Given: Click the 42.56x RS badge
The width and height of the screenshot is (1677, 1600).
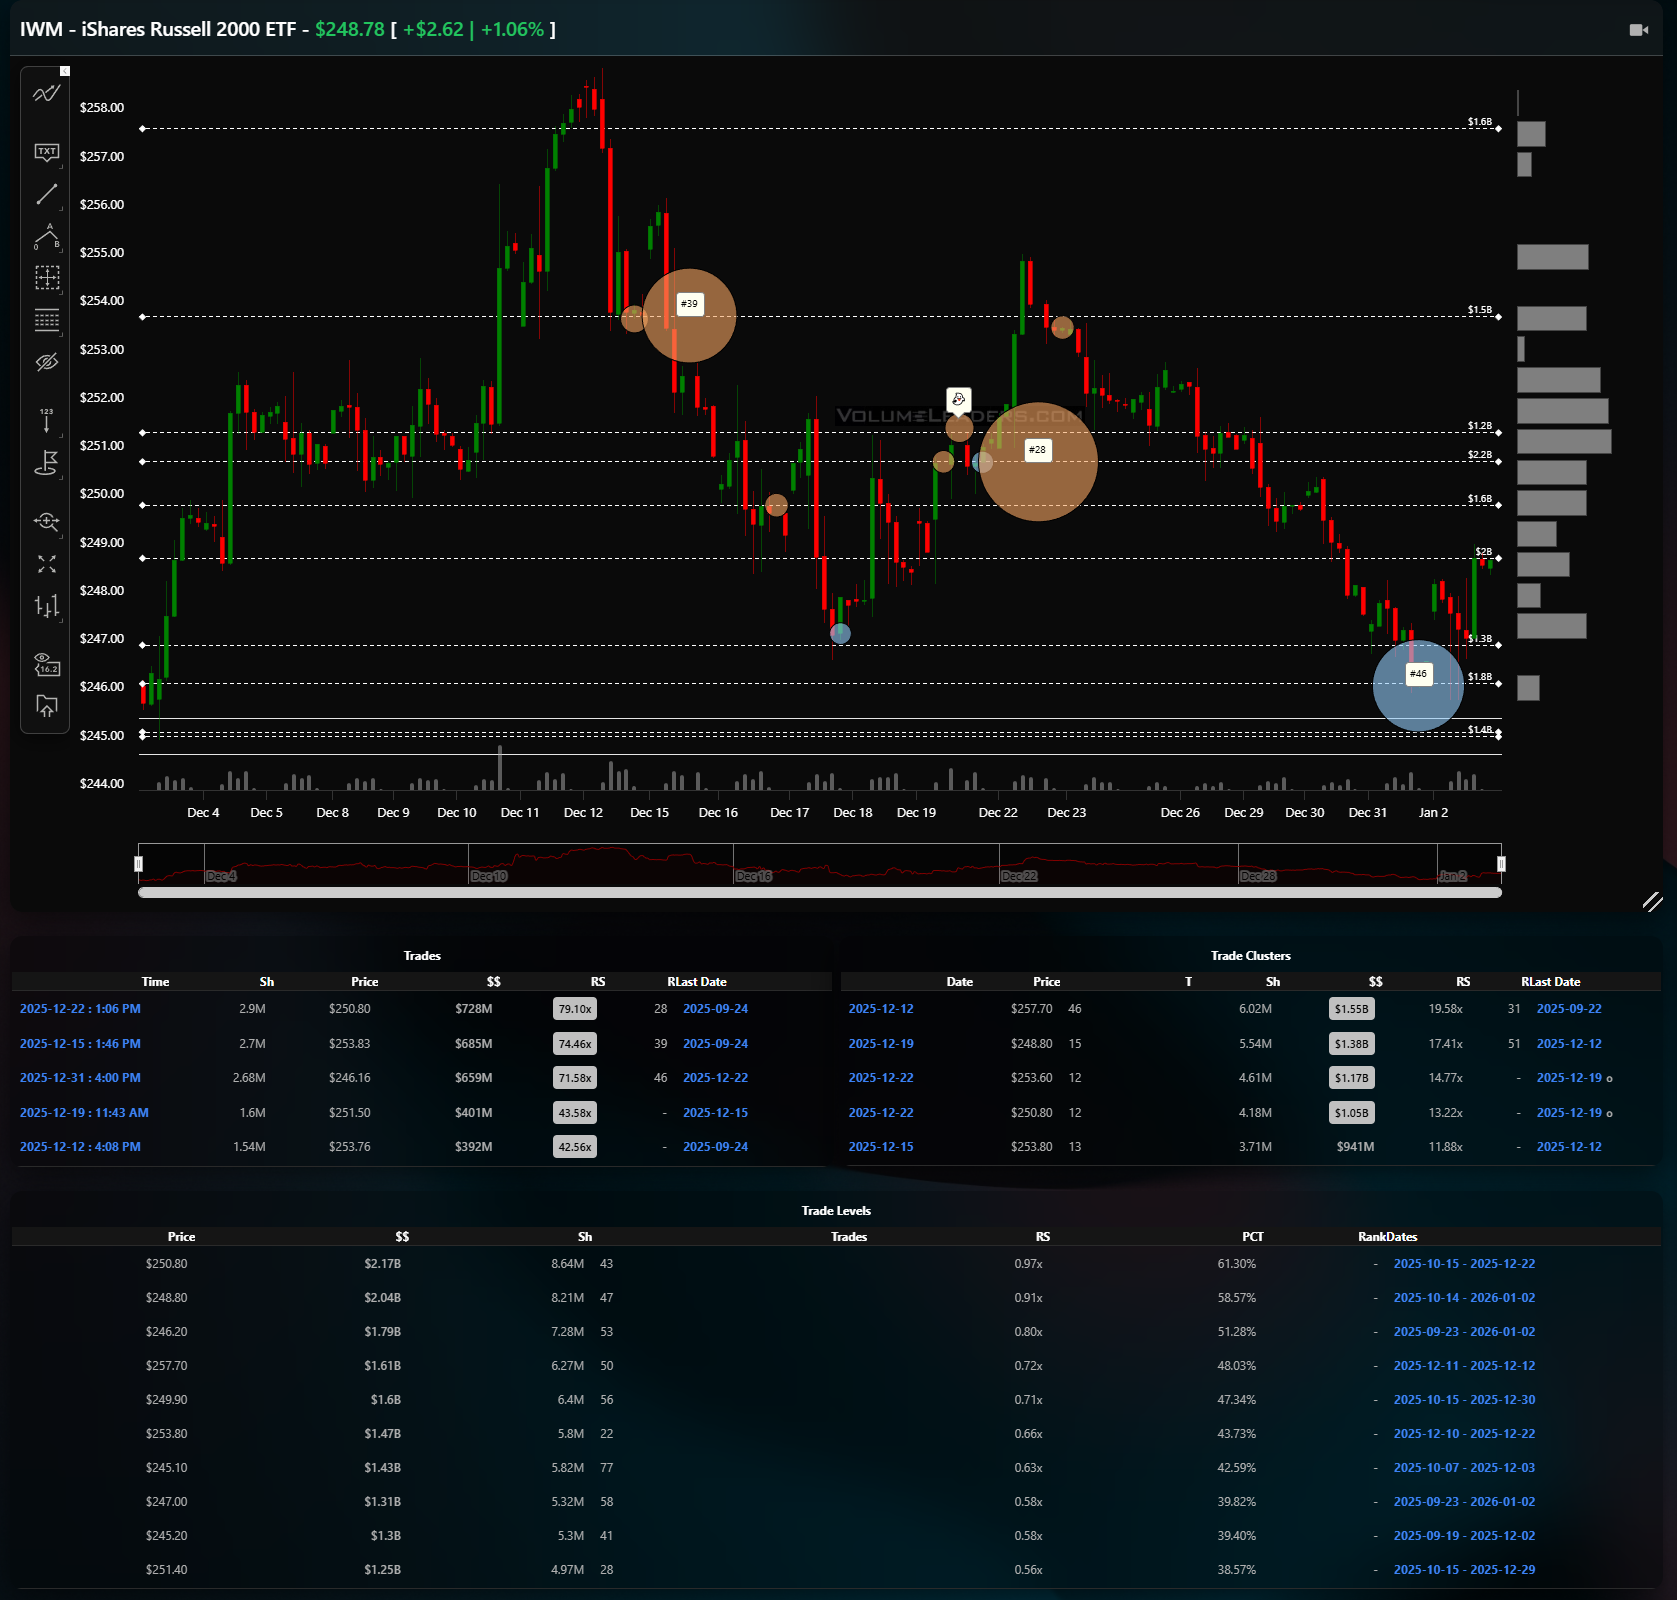Looking at the screenshot, I should pos(575,1147).
